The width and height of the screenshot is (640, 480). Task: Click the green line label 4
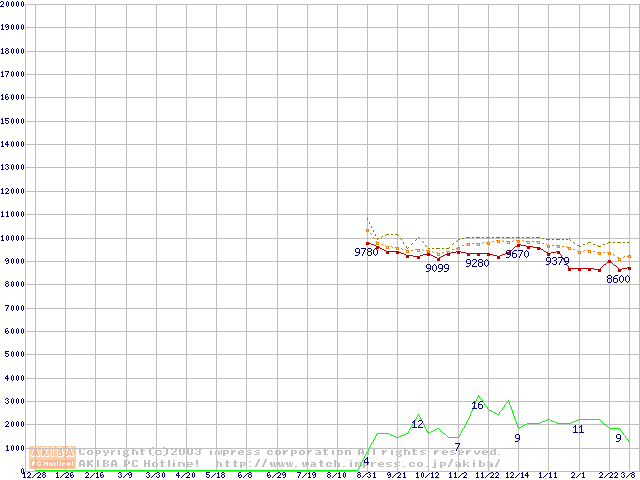click(366, 461)
